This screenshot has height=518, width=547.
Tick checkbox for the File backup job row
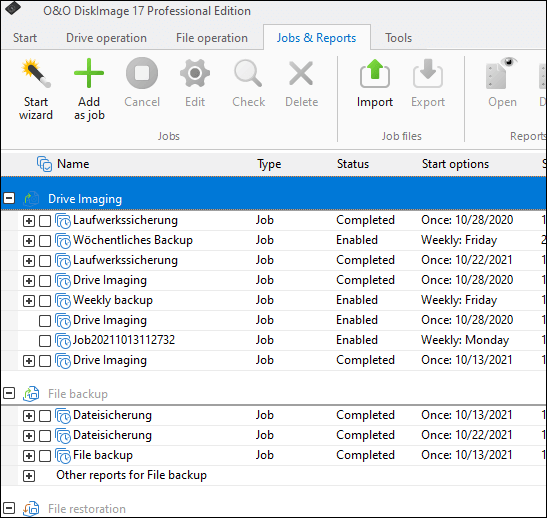pos(45,456)
